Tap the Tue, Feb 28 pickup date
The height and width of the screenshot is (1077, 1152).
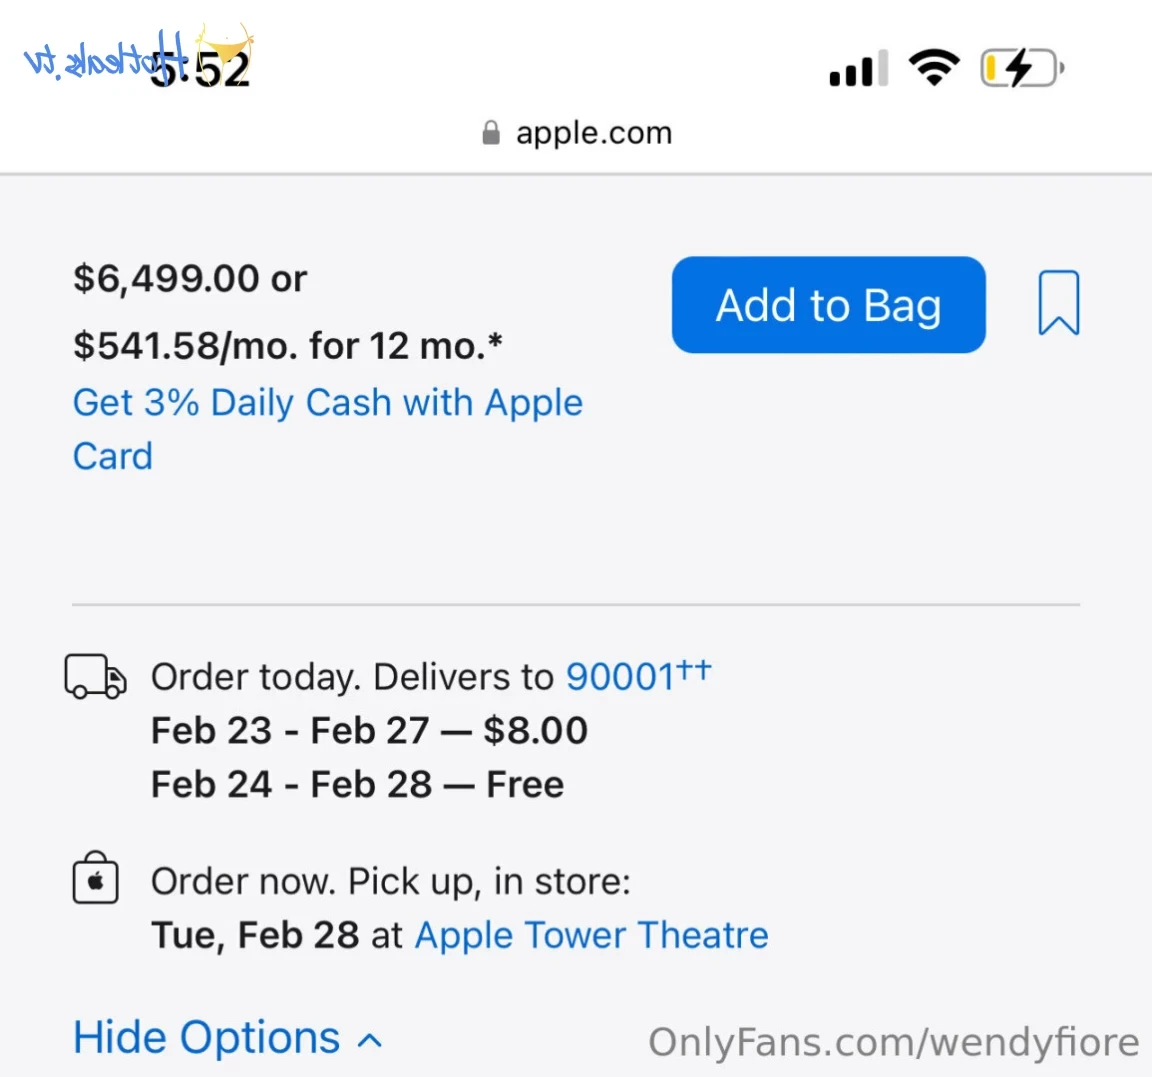[x=255, y=935]
